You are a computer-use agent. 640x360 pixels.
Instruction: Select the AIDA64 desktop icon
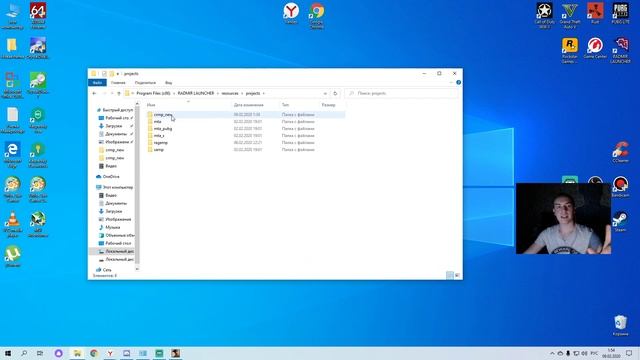(38, 16)
